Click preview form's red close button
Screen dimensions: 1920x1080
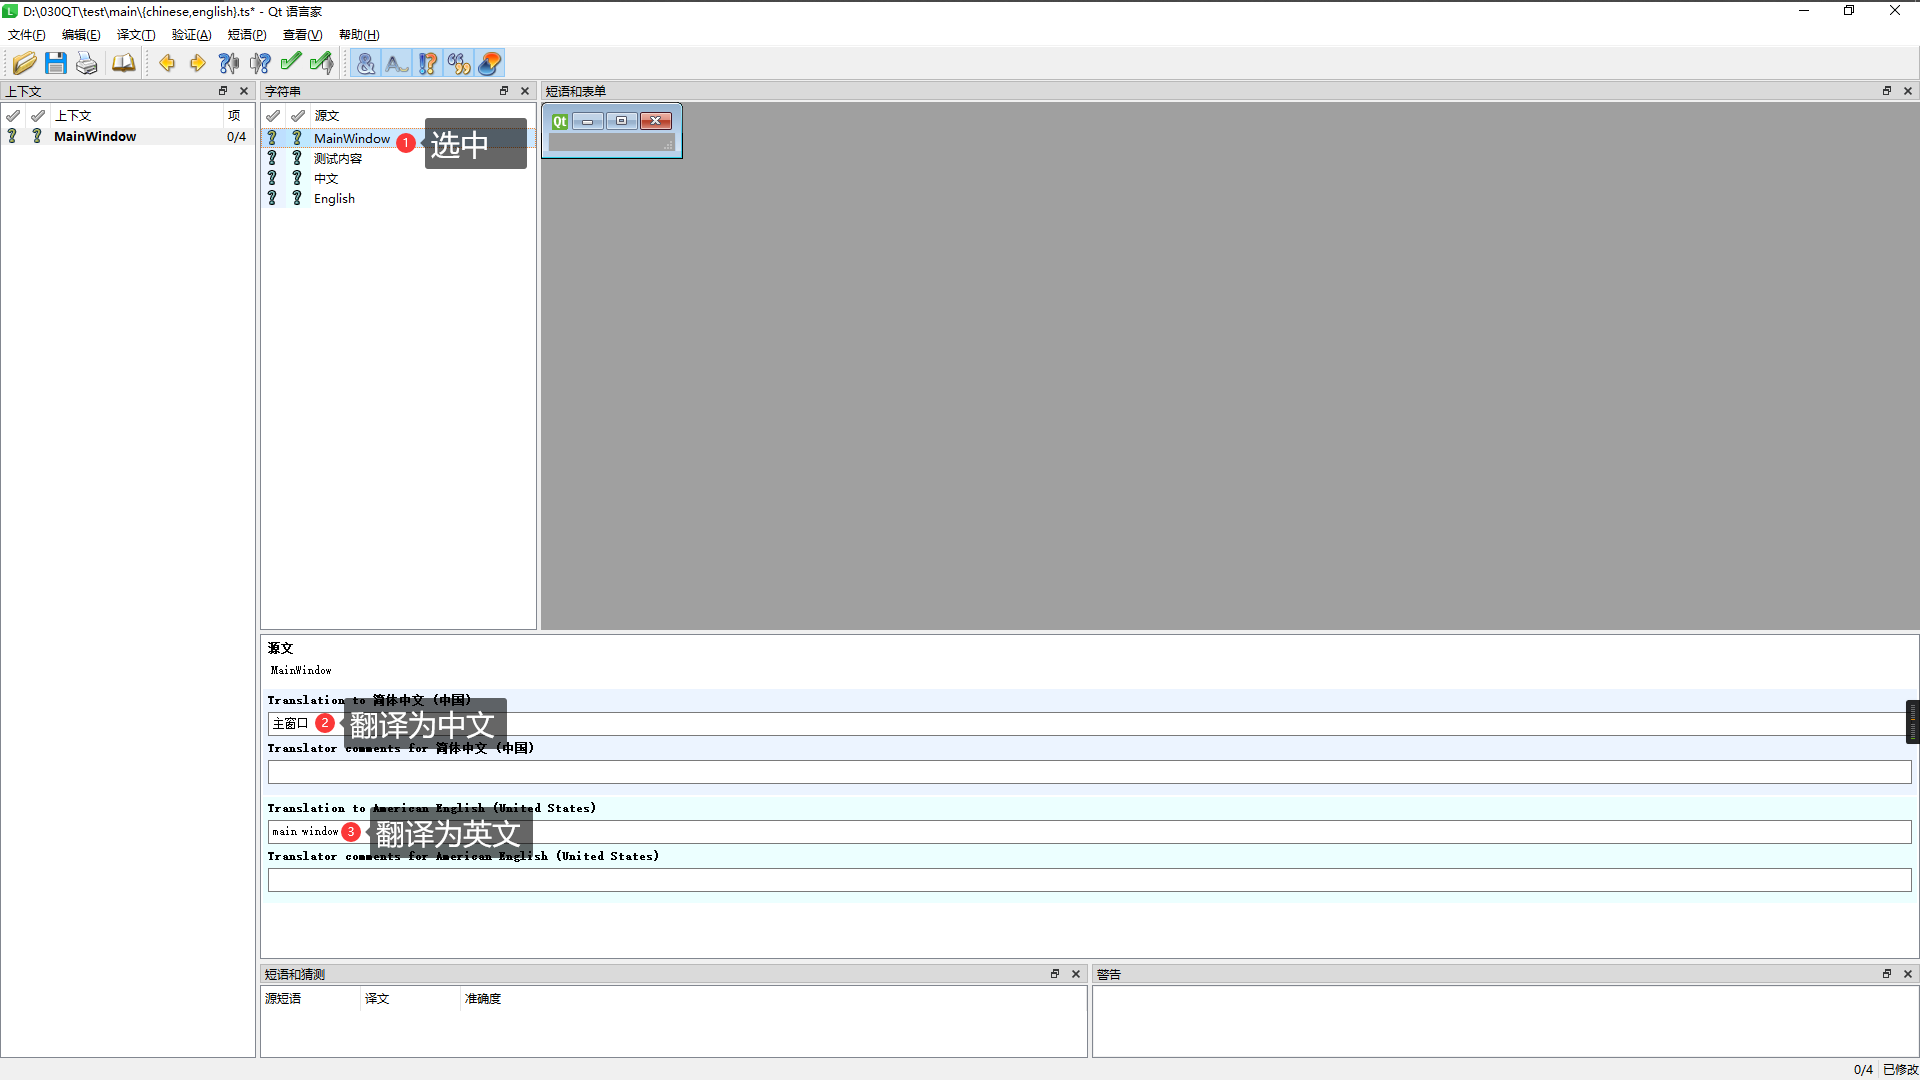click(x=656, y=121)
